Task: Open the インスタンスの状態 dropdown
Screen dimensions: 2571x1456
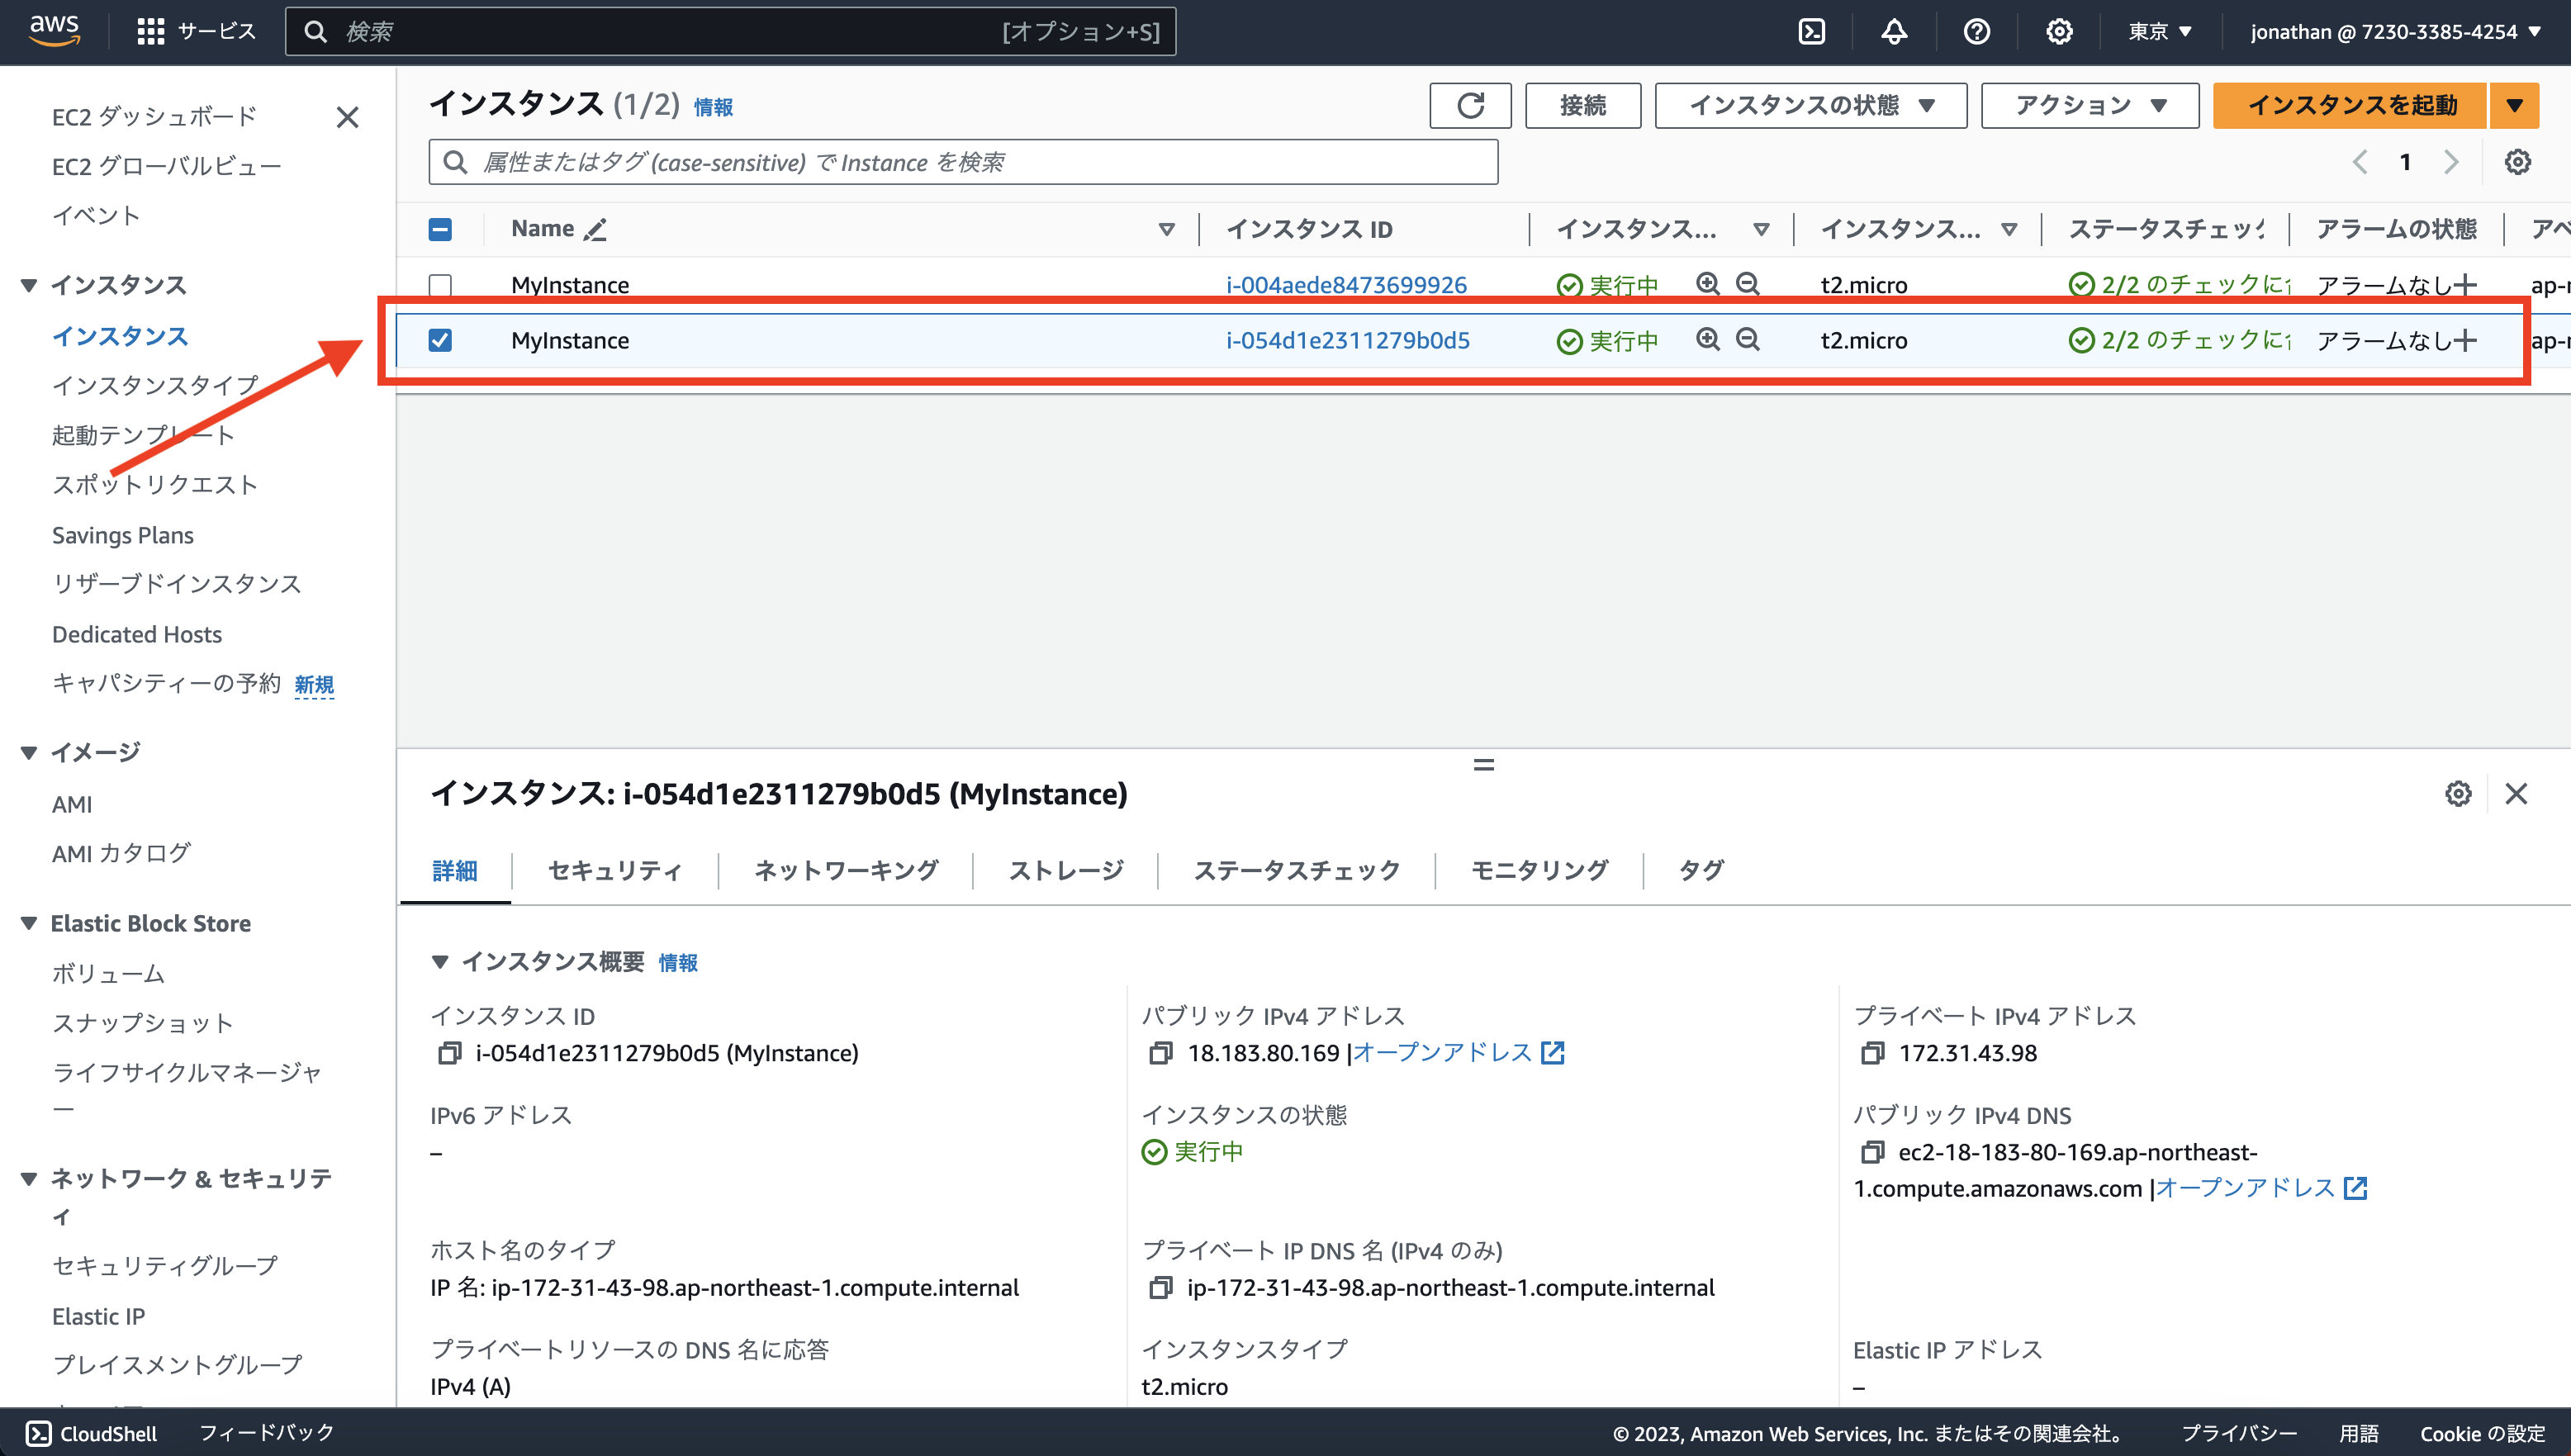Action: (x=1809, y=105)
